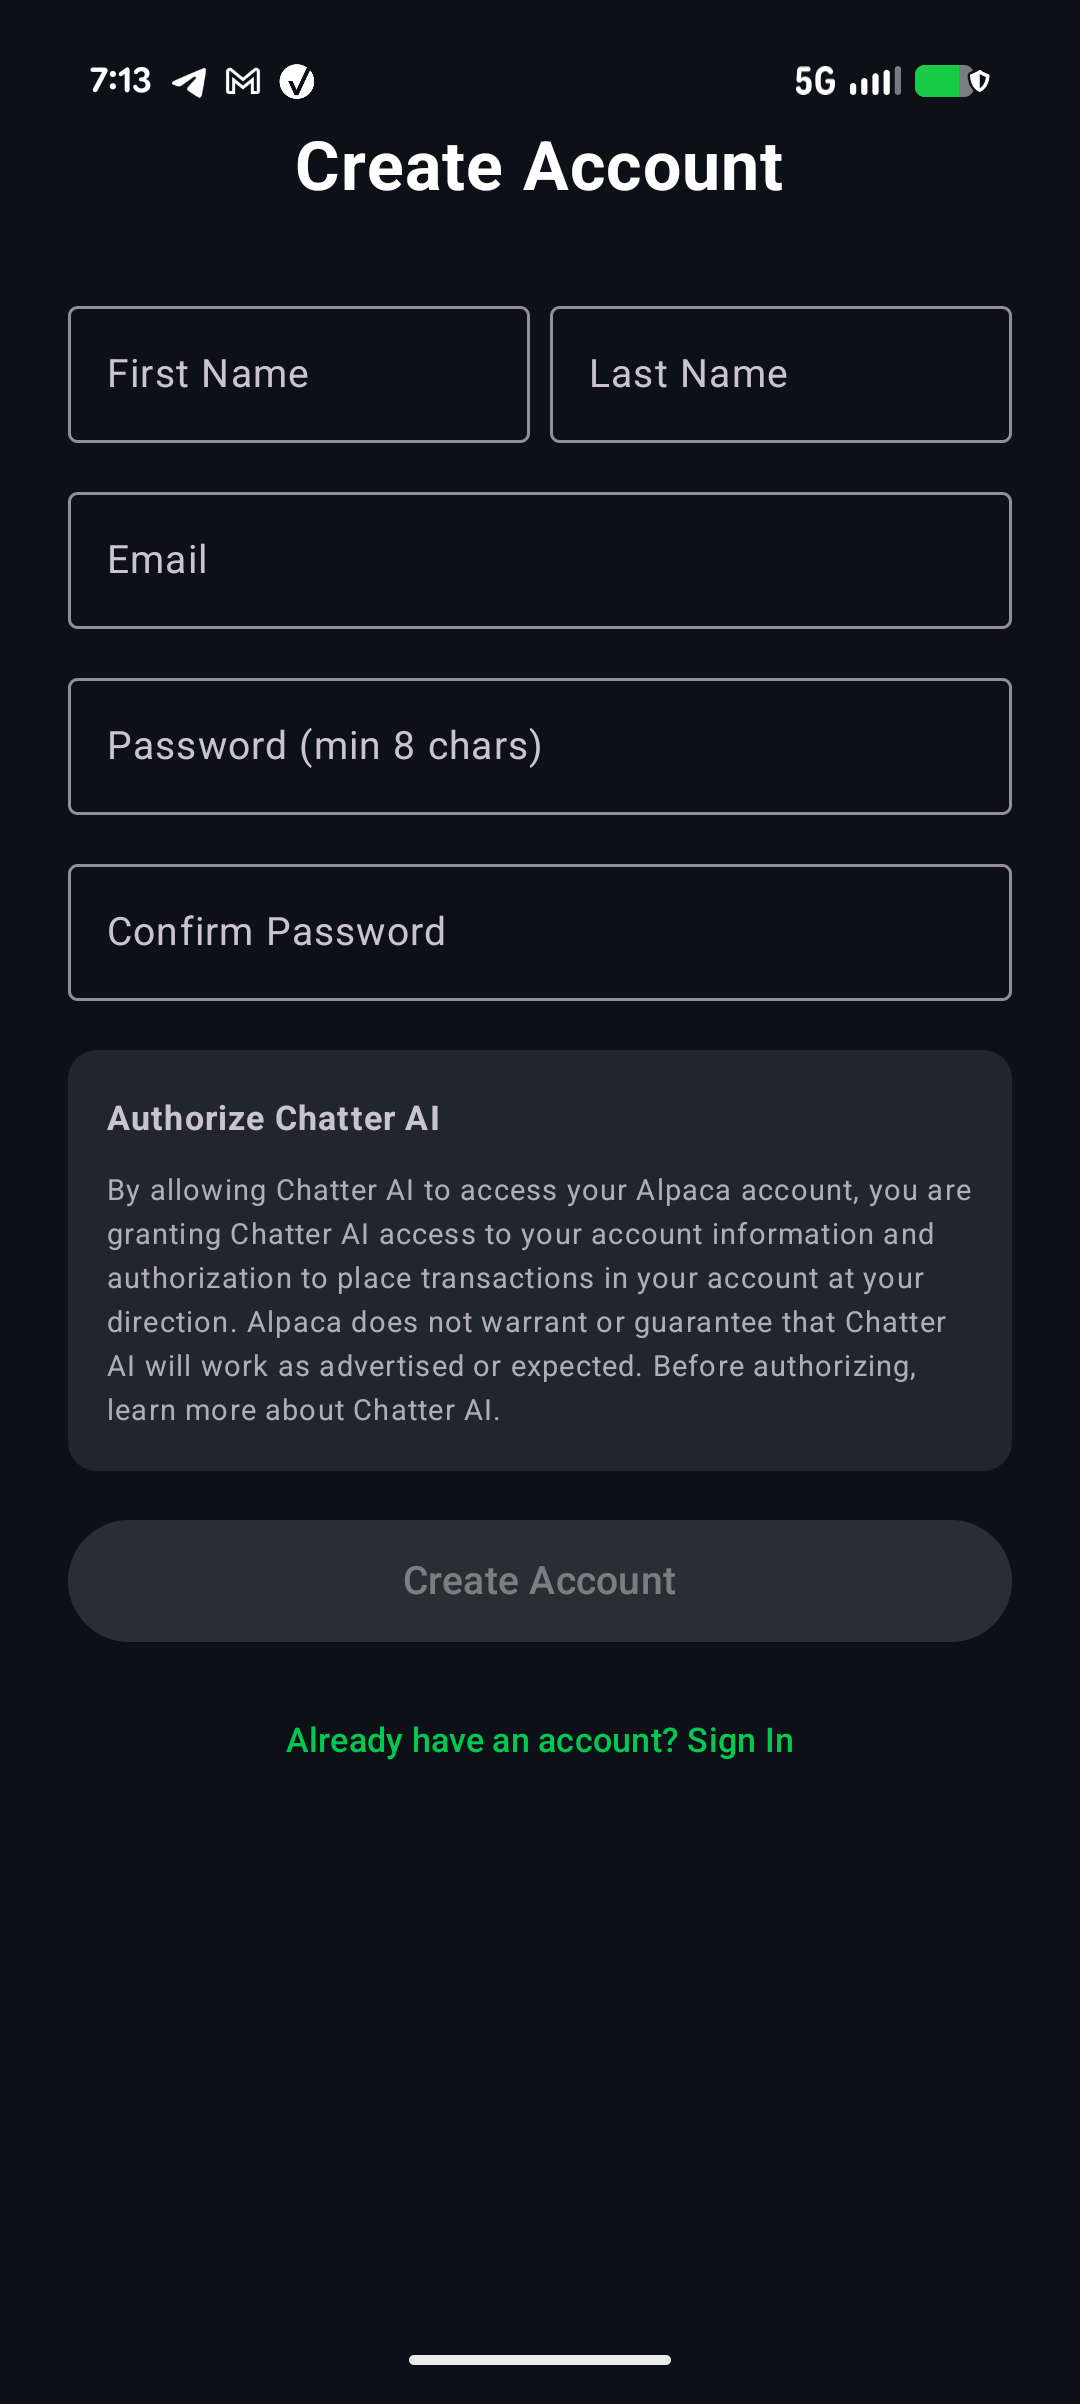The height and width of the screenshot is (2404, 1080).
Task: Select the First Name field
Action: pos(298,373)
